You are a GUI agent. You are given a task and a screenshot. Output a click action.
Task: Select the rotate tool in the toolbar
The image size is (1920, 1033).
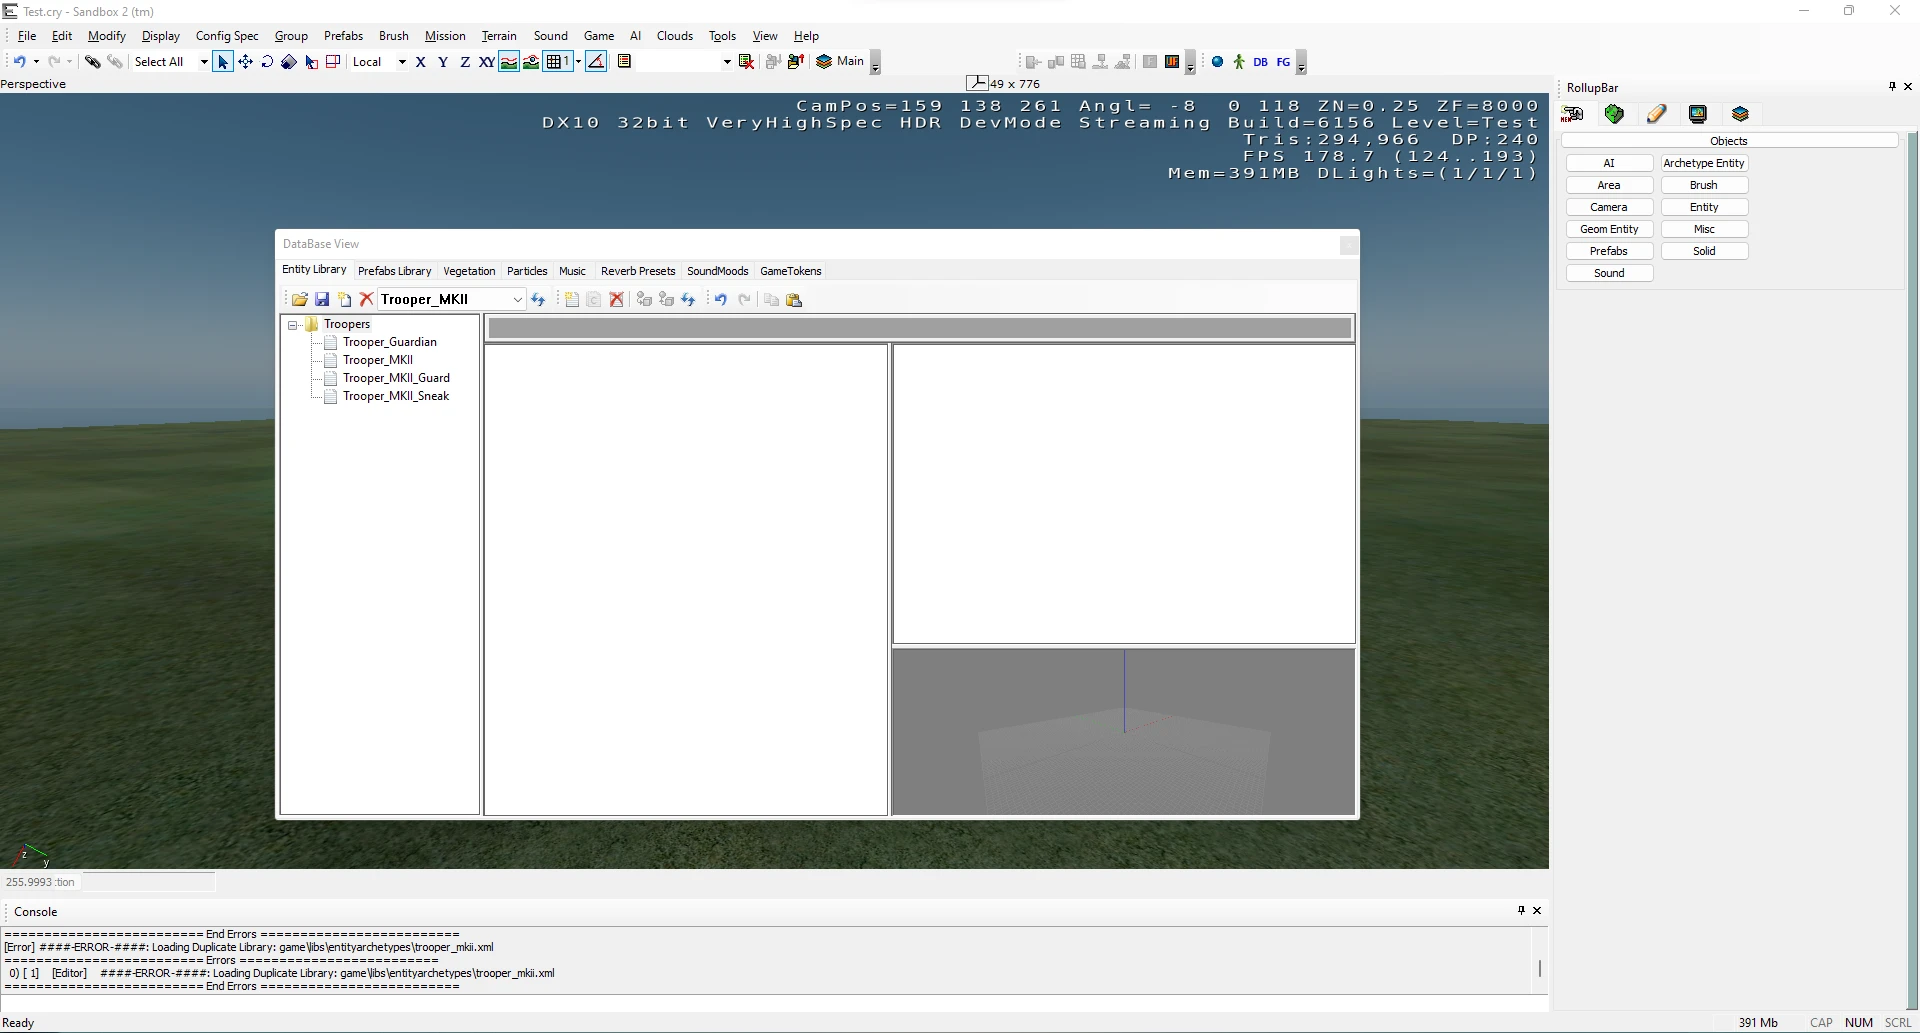click(267, 62)
